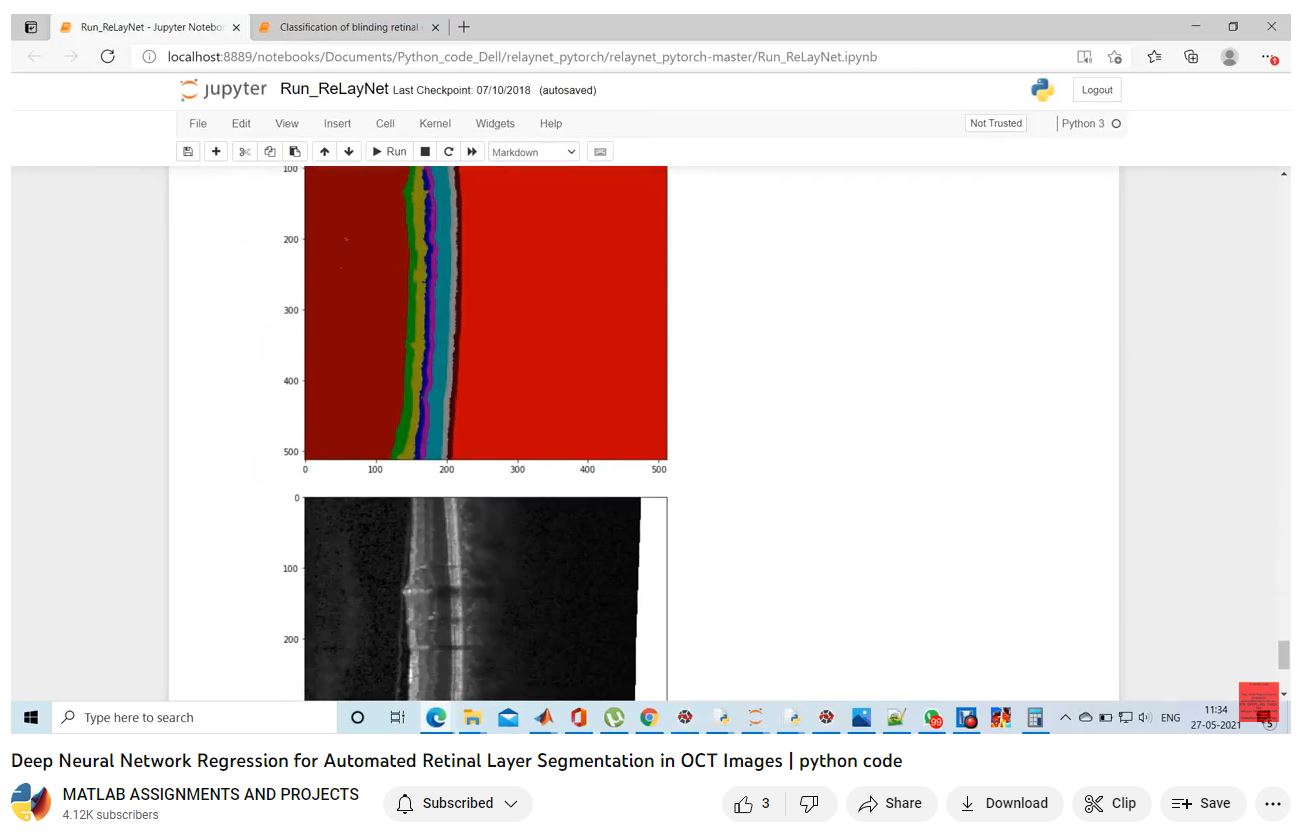Save the video to a playlist

1202,803
